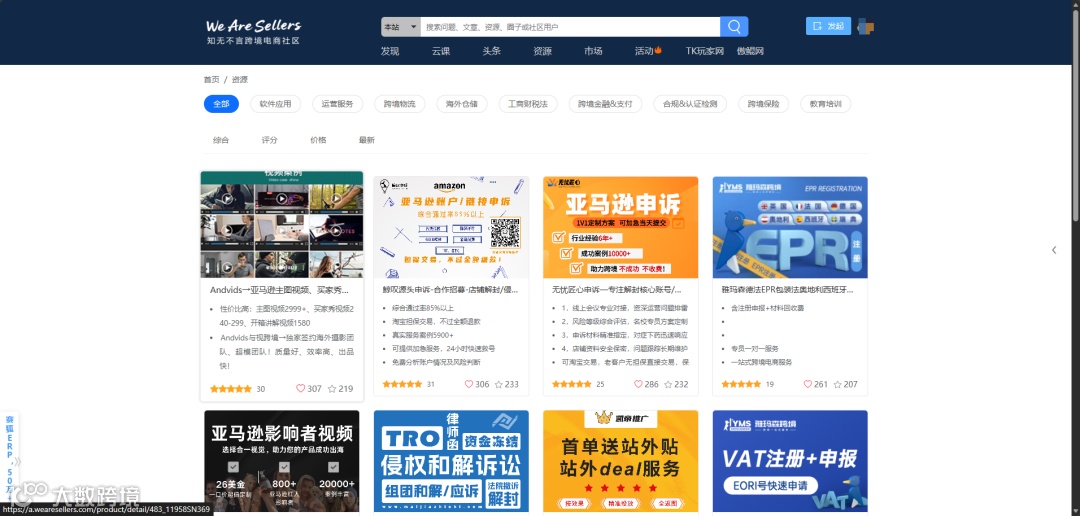This screenshot has width=1080, height=516.
Task: Open the user avatar in header
Action: tap(866, 28)
